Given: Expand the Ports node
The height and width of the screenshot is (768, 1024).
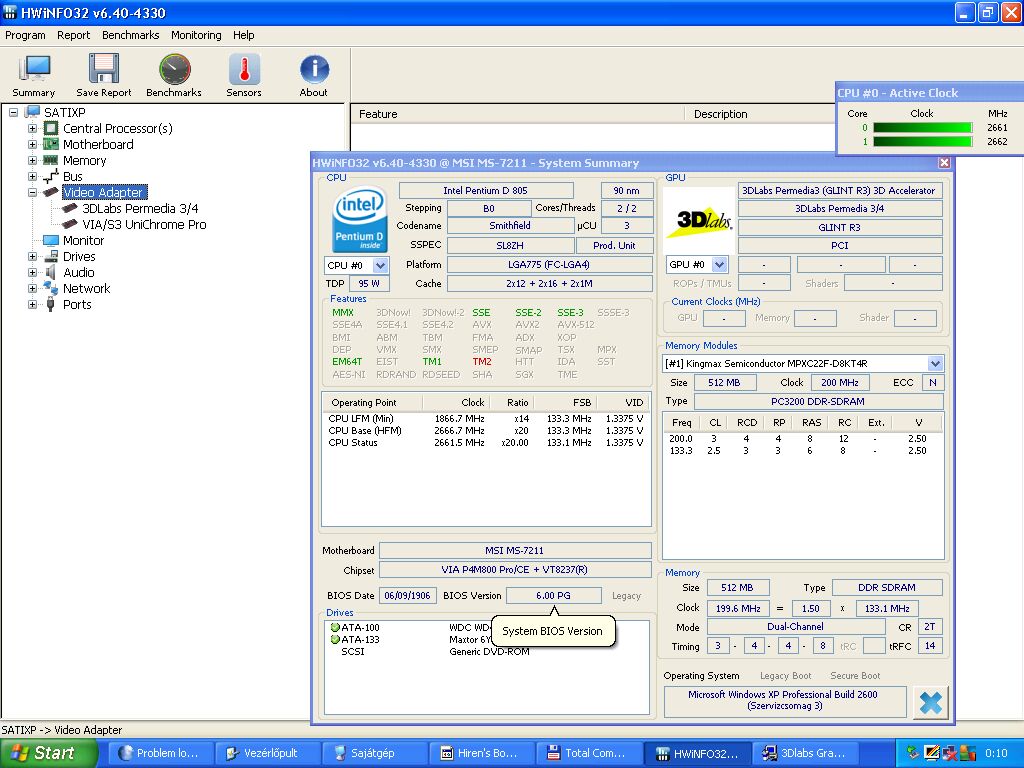Looking at the screenshot, I should (x=32, y=304).
